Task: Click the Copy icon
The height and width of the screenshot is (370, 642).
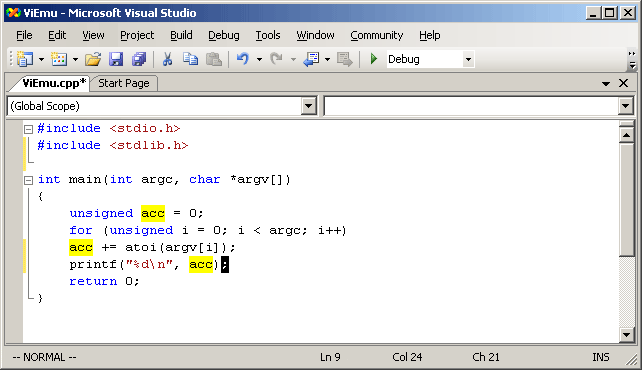Action: click(x=190, y=59)
